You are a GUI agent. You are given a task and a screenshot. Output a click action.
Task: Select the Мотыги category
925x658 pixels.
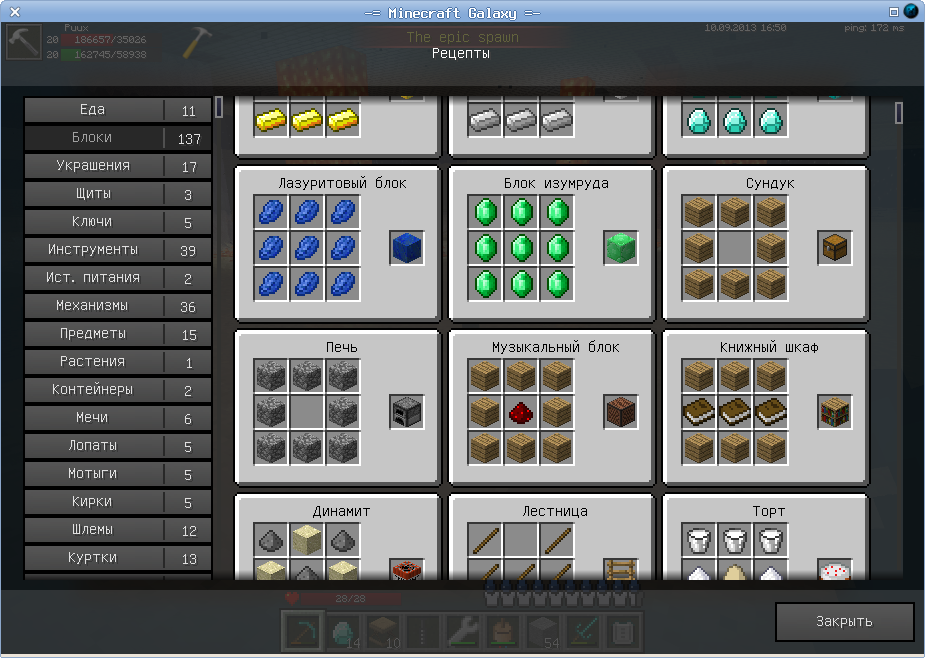click(118, 474)
